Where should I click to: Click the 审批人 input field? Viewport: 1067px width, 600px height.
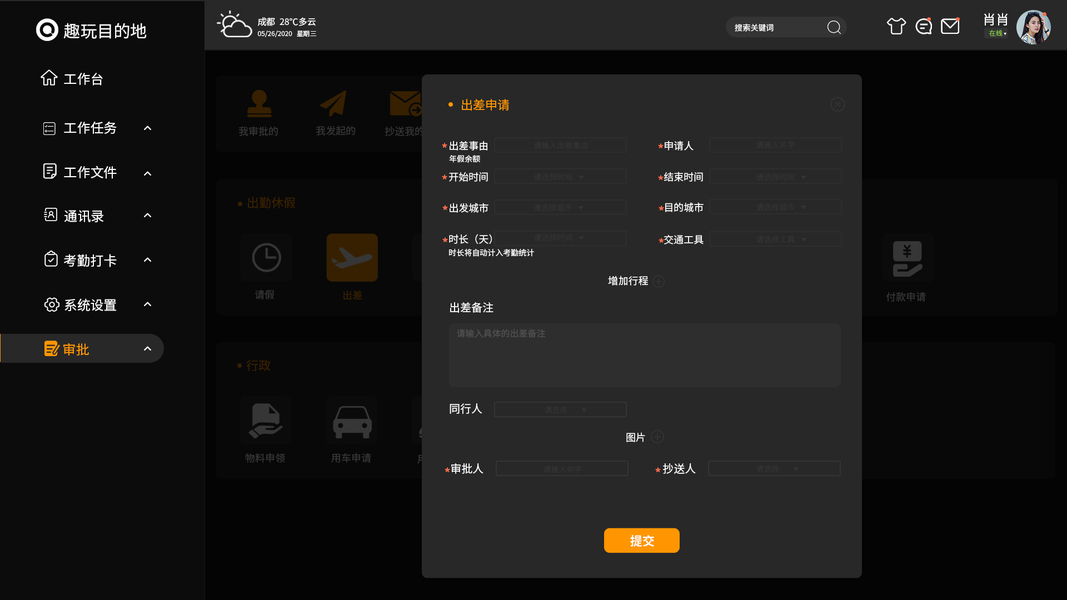(562, 468)
